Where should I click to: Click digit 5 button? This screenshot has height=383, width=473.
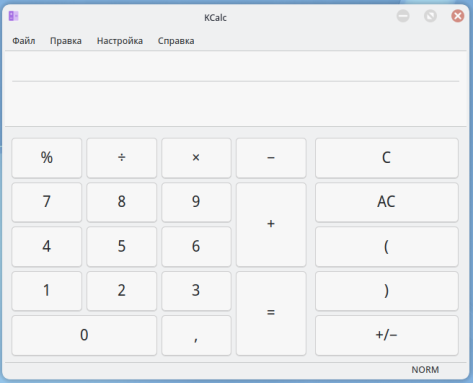[122, 247]
